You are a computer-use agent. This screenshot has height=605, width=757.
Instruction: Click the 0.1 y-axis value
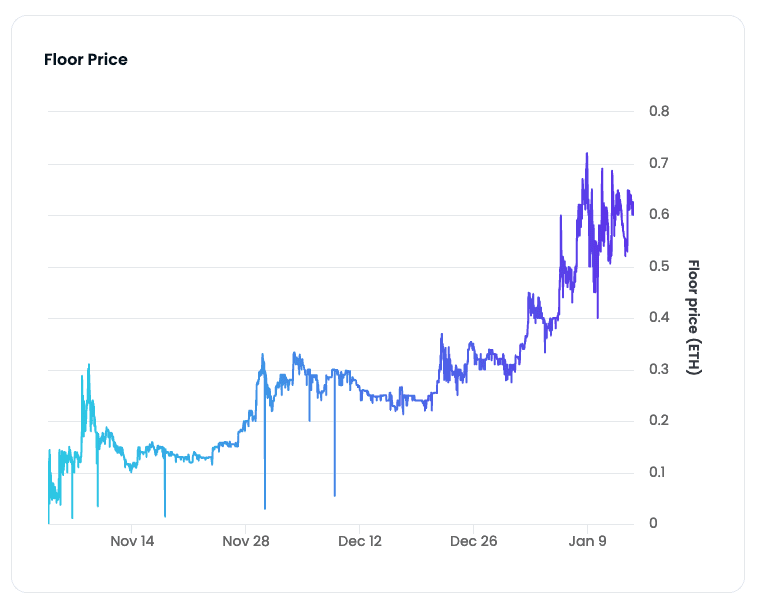point(658,472)
